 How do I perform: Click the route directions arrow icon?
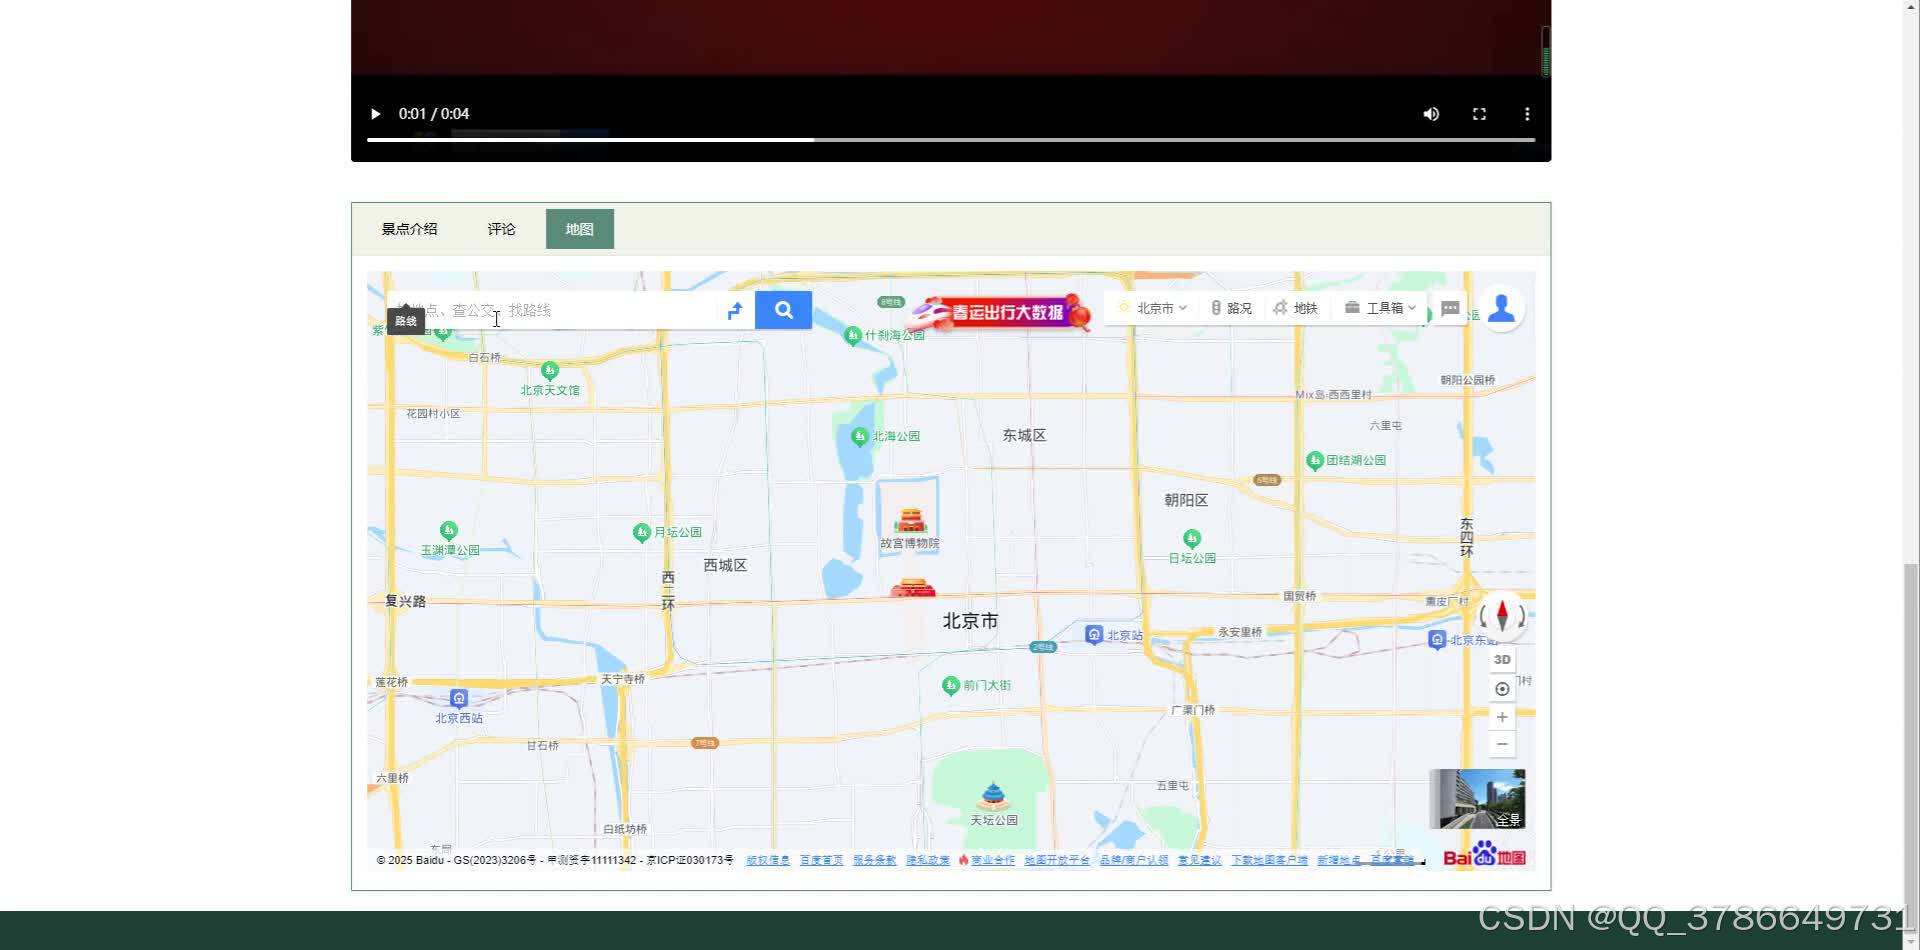[735, 310]
